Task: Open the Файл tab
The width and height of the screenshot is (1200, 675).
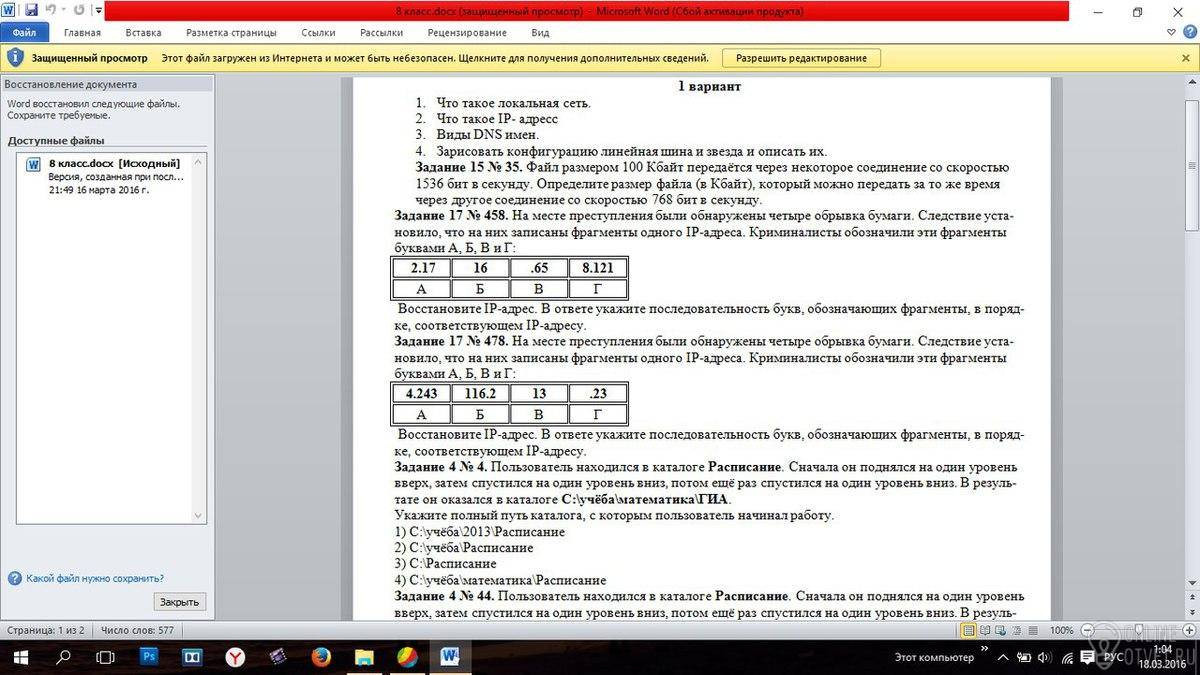Action: coord(24,32)
